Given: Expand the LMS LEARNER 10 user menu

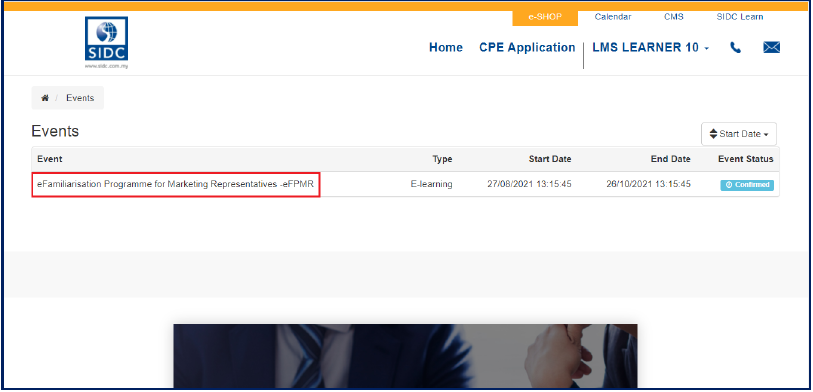Looking at the screenshot, I should point(650,48).
